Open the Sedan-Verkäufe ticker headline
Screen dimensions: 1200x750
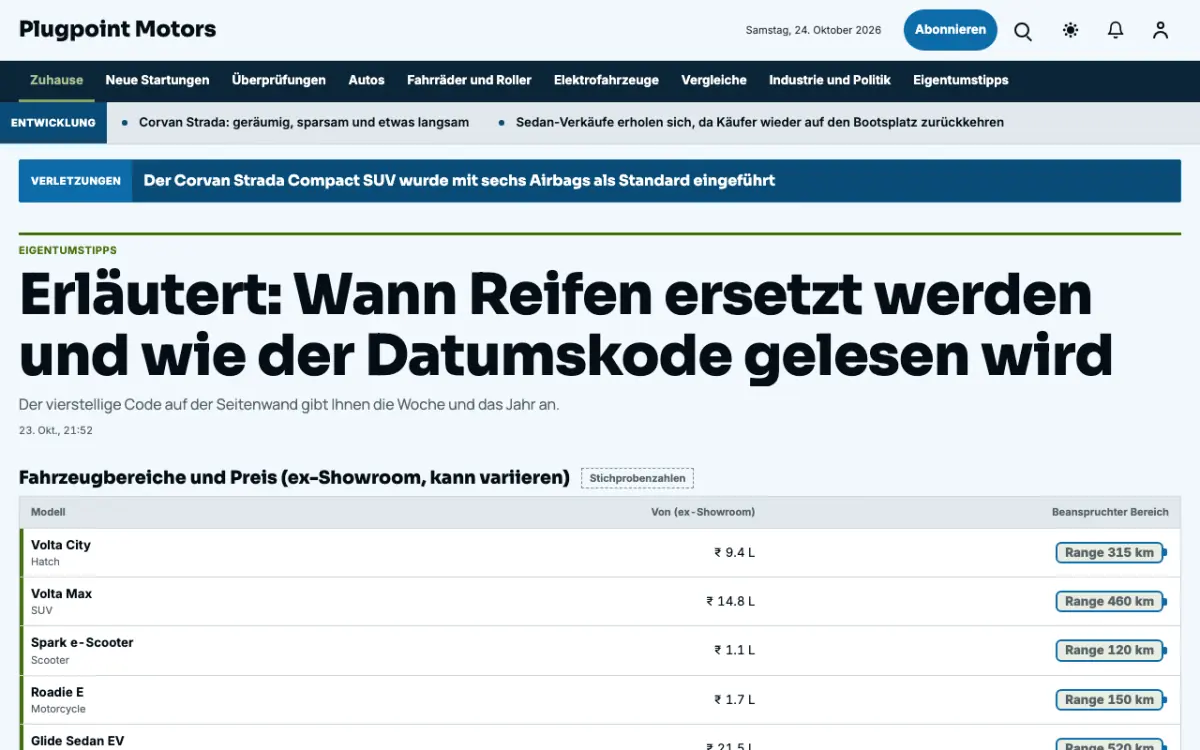click(760, 122)
